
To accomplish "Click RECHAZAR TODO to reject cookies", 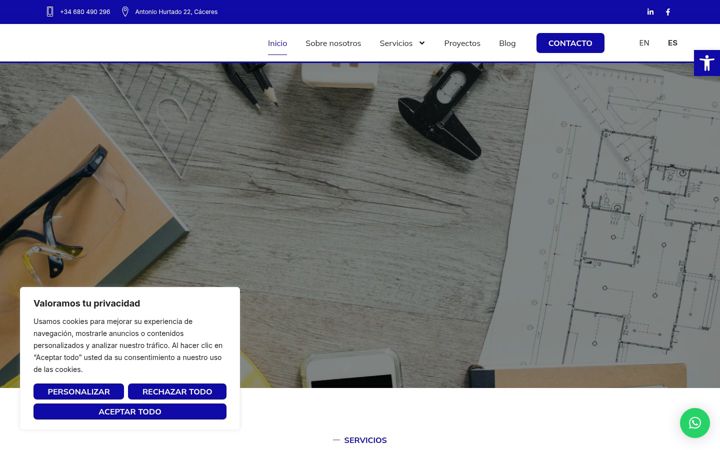I will [x=177, y=391].
